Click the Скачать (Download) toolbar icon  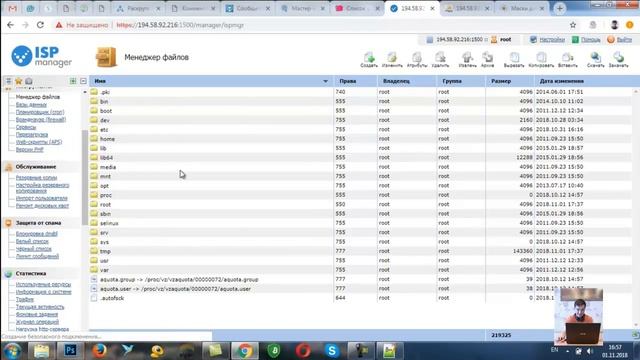point(596,60)
